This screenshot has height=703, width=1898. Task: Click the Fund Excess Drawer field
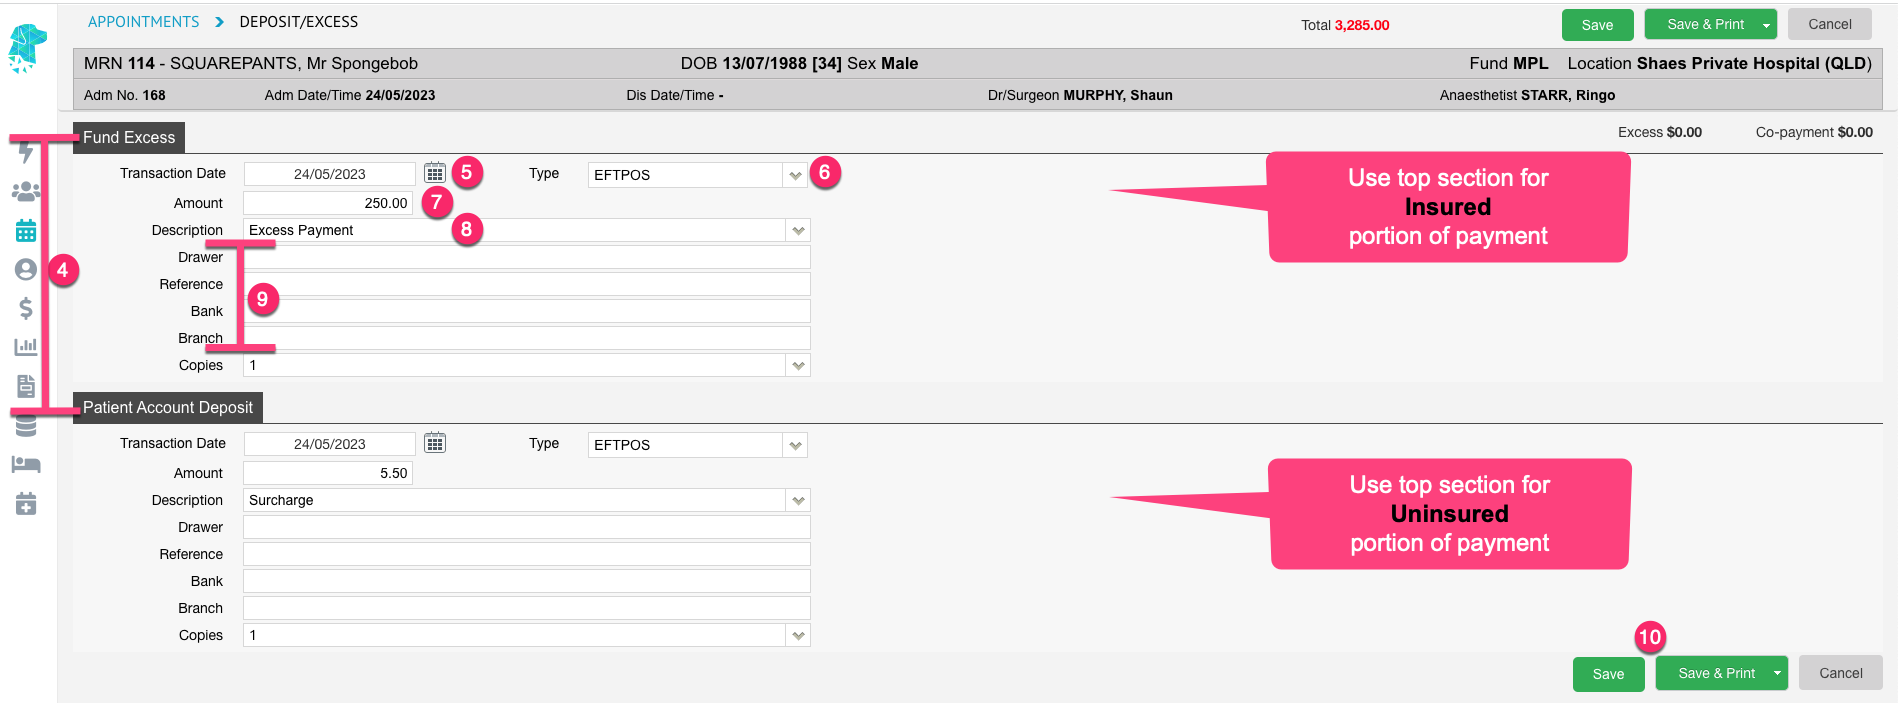(527, 257)
